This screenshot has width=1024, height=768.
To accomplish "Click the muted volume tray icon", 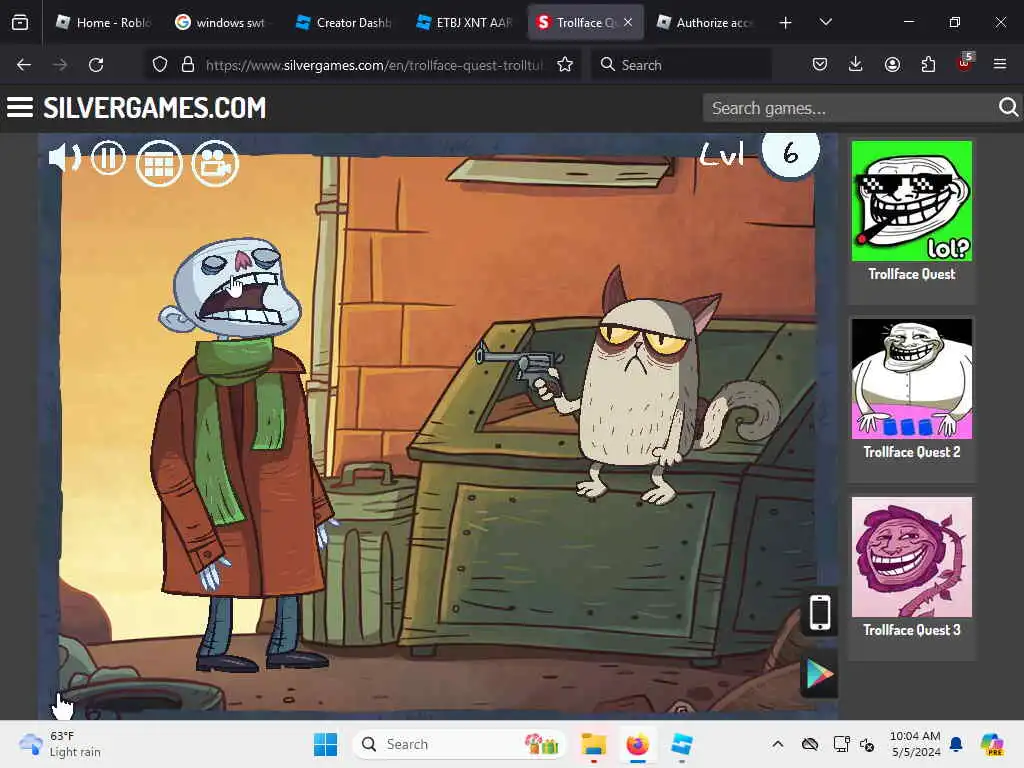I will coord(867,744).
